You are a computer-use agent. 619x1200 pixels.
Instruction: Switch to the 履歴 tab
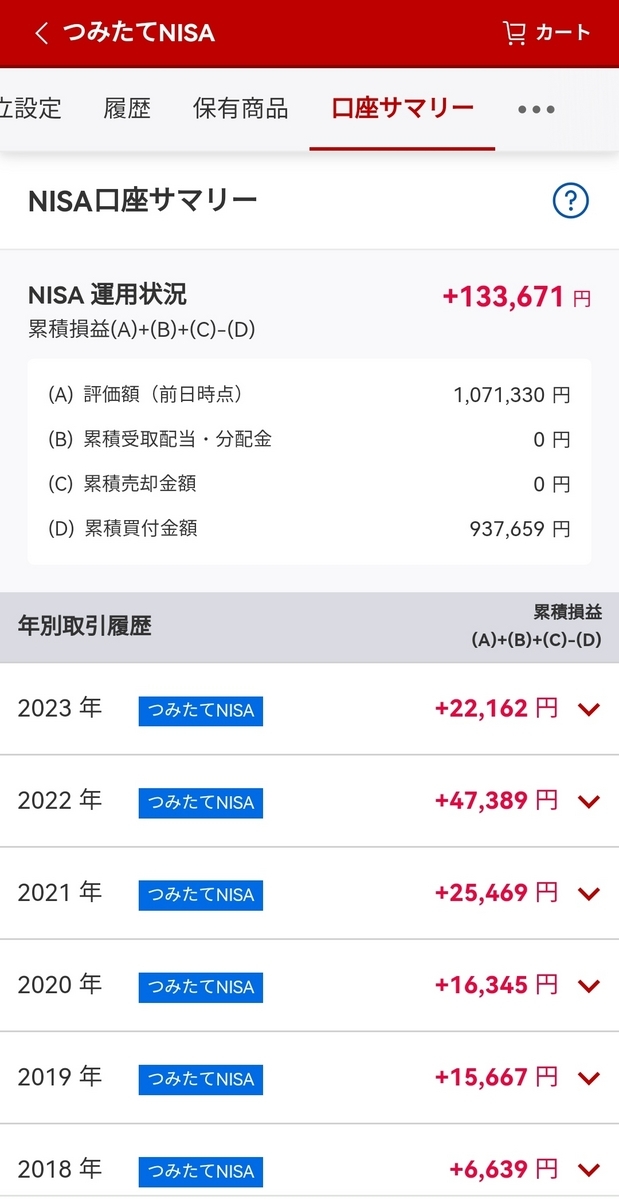click(x=127, y=109)
